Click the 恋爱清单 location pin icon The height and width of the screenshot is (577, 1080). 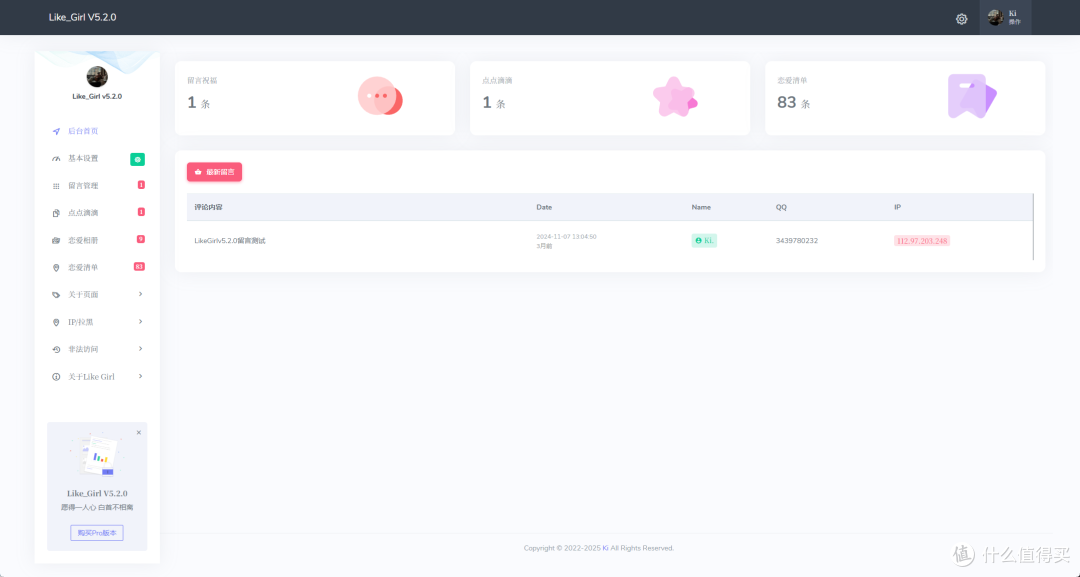(x=56, y=268)
